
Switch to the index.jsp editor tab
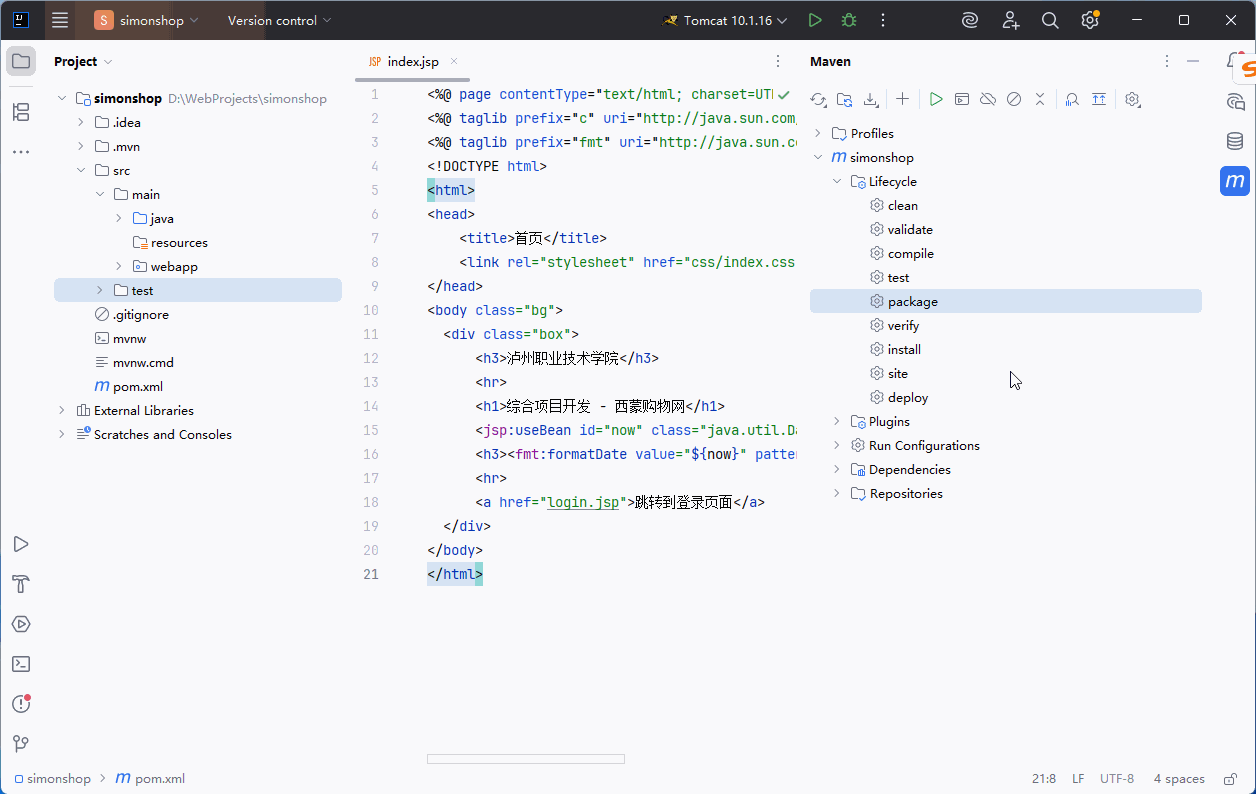coord(413,61)
